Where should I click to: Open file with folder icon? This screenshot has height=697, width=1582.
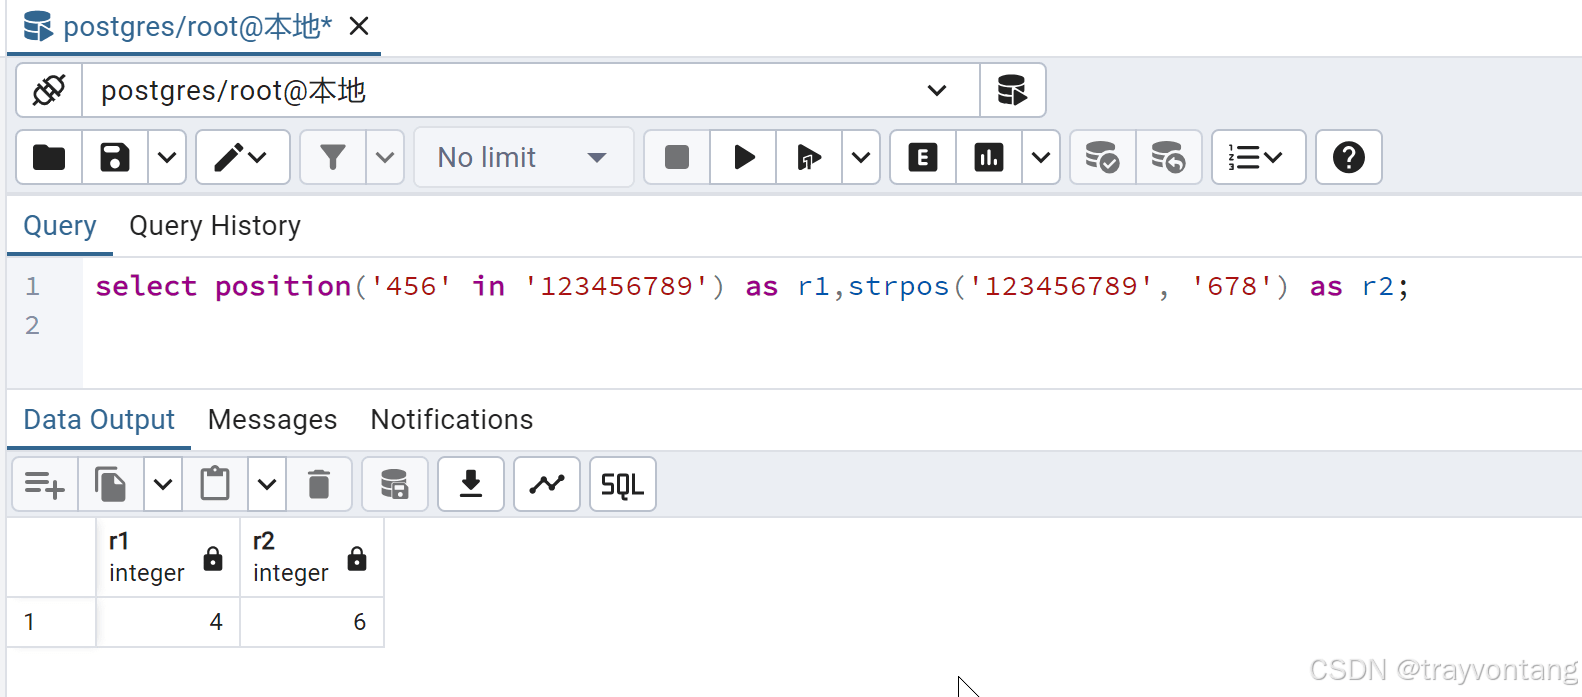(x=49, y=157)
